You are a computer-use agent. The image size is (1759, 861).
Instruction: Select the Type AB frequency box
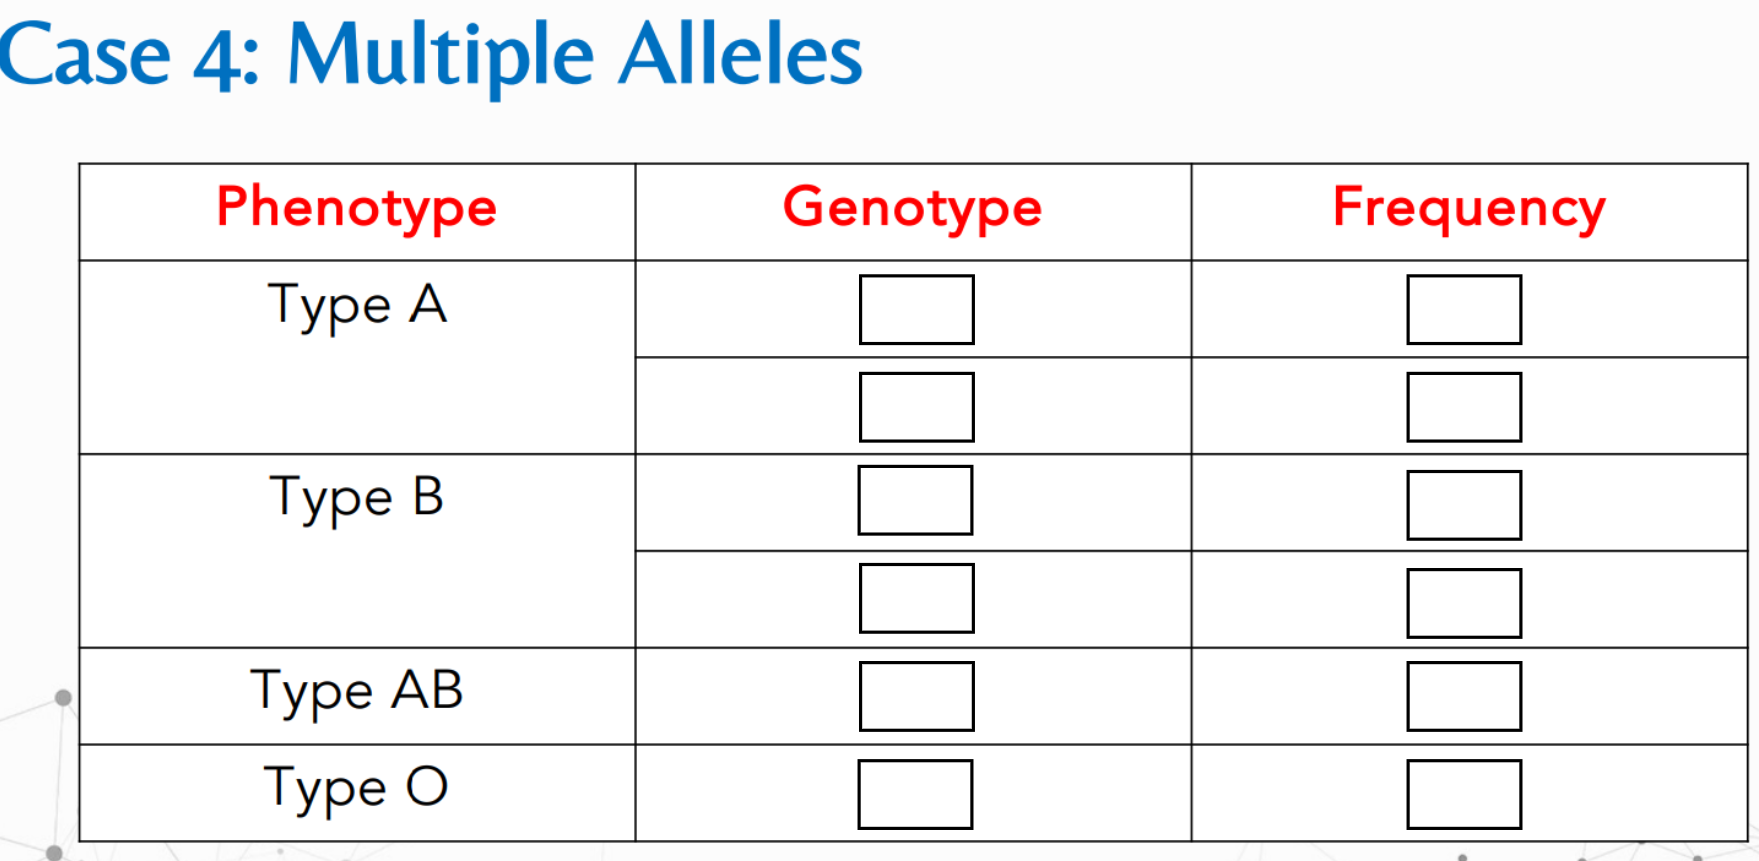click(1463, 696)
